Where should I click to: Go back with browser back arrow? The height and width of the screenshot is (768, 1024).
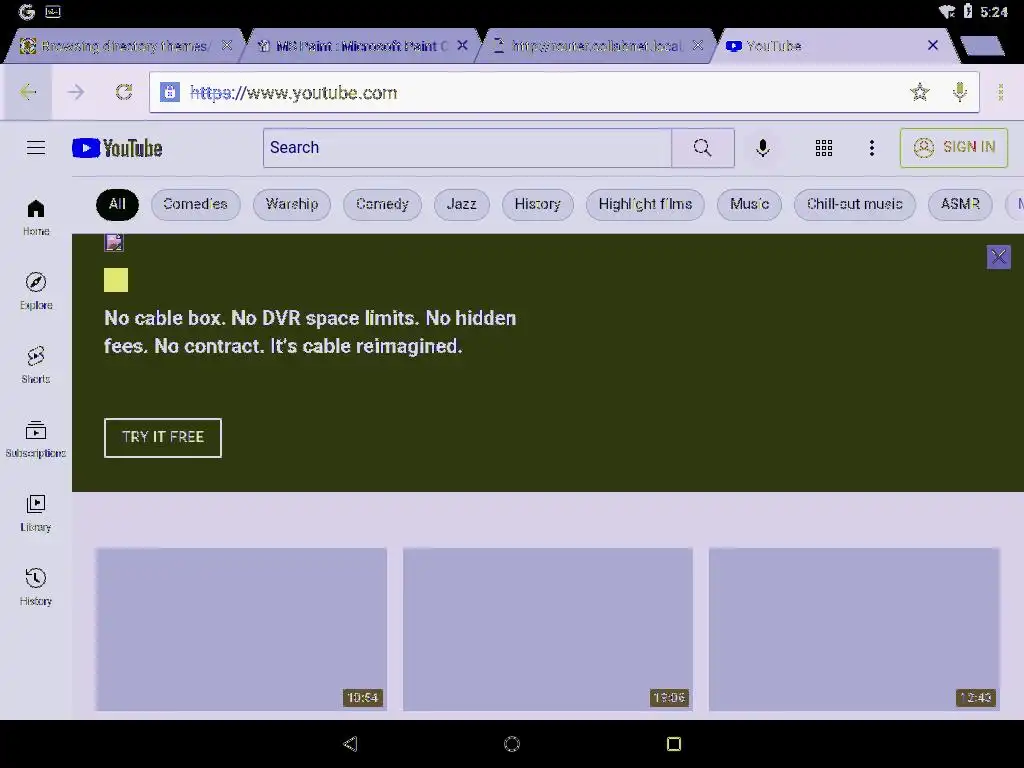pos(27,92)
